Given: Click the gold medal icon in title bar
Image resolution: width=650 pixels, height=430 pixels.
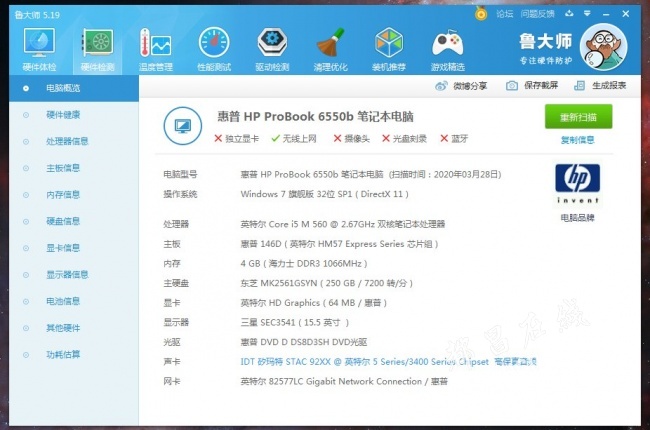Looking at the screenshot, I should coord(481,14).
